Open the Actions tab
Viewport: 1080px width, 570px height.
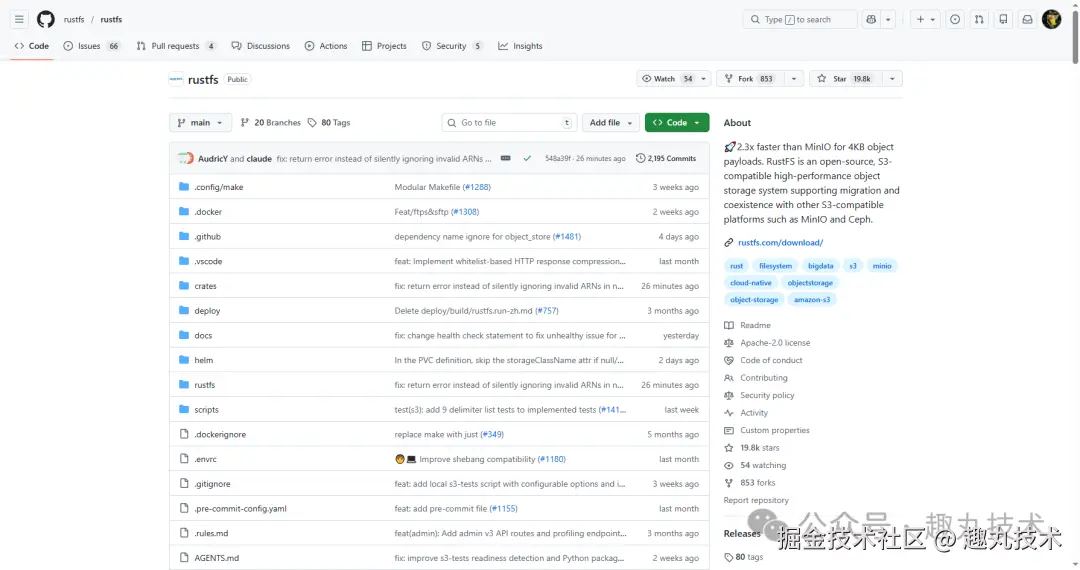tap(326, 46)
